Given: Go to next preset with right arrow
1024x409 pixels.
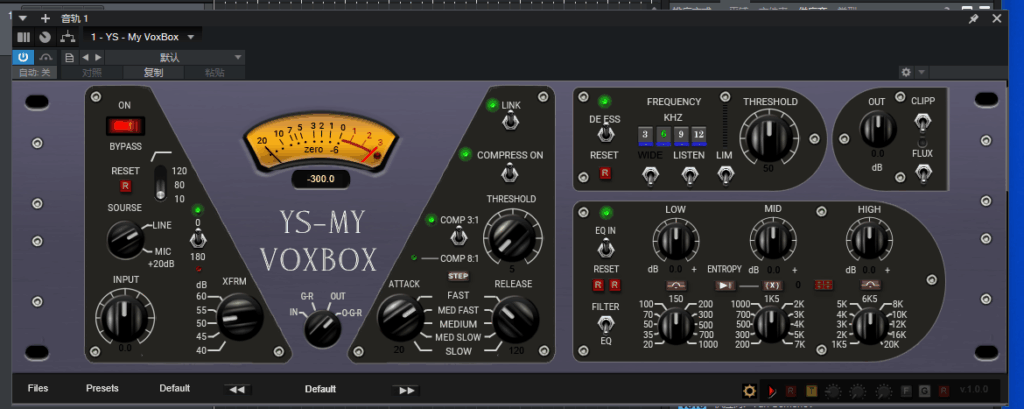Looking at the screenshot, I should point(98,57).
